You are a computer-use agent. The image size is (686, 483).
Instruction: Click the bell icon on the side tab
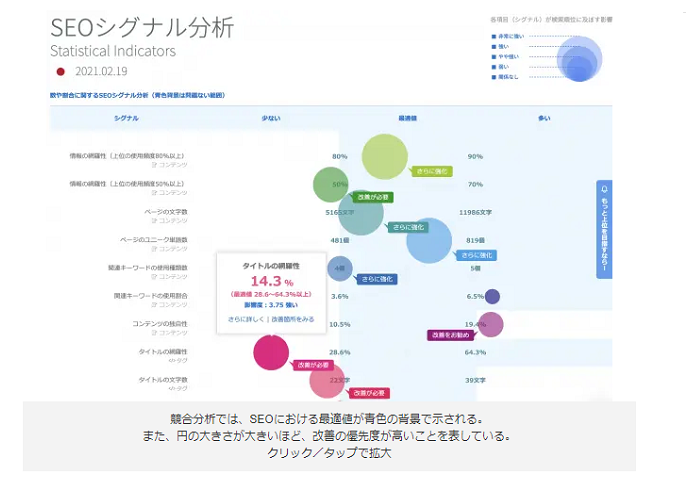pos(604,189)
